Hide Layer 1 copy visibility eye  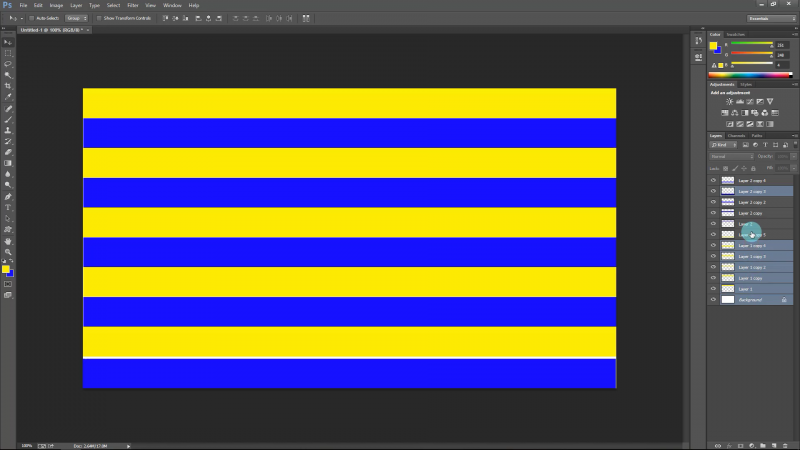713,278
